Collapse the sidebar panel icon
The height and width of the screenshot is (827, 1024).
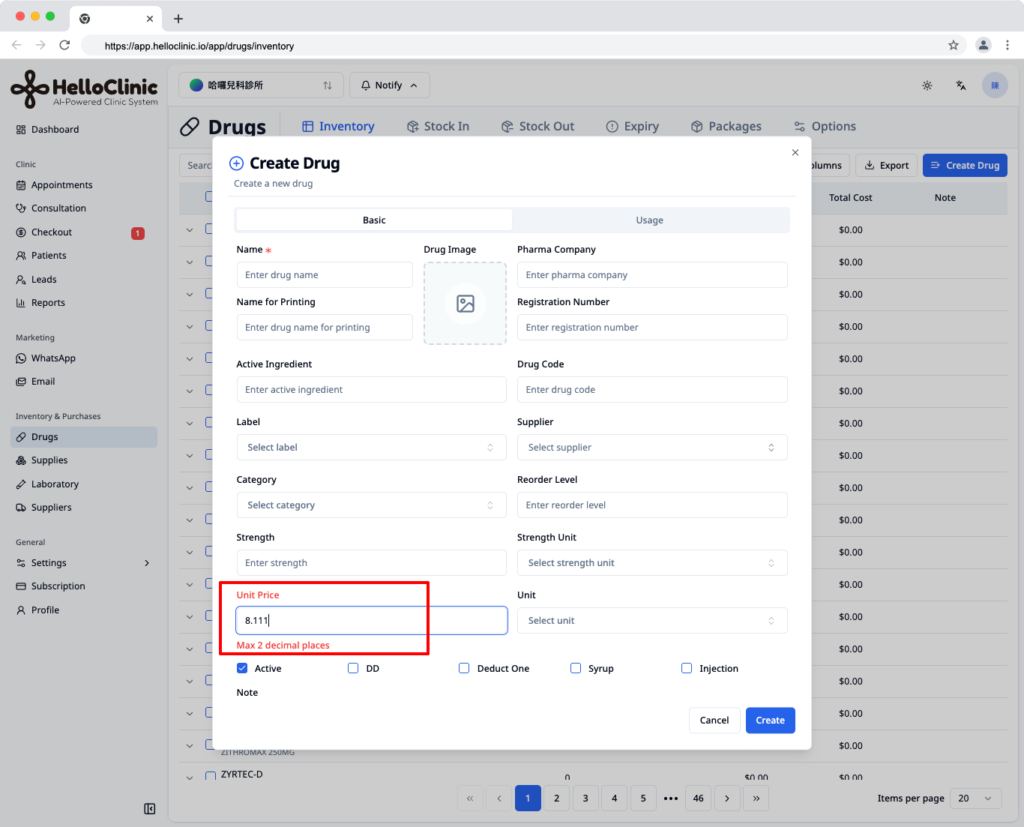[150, 809]
